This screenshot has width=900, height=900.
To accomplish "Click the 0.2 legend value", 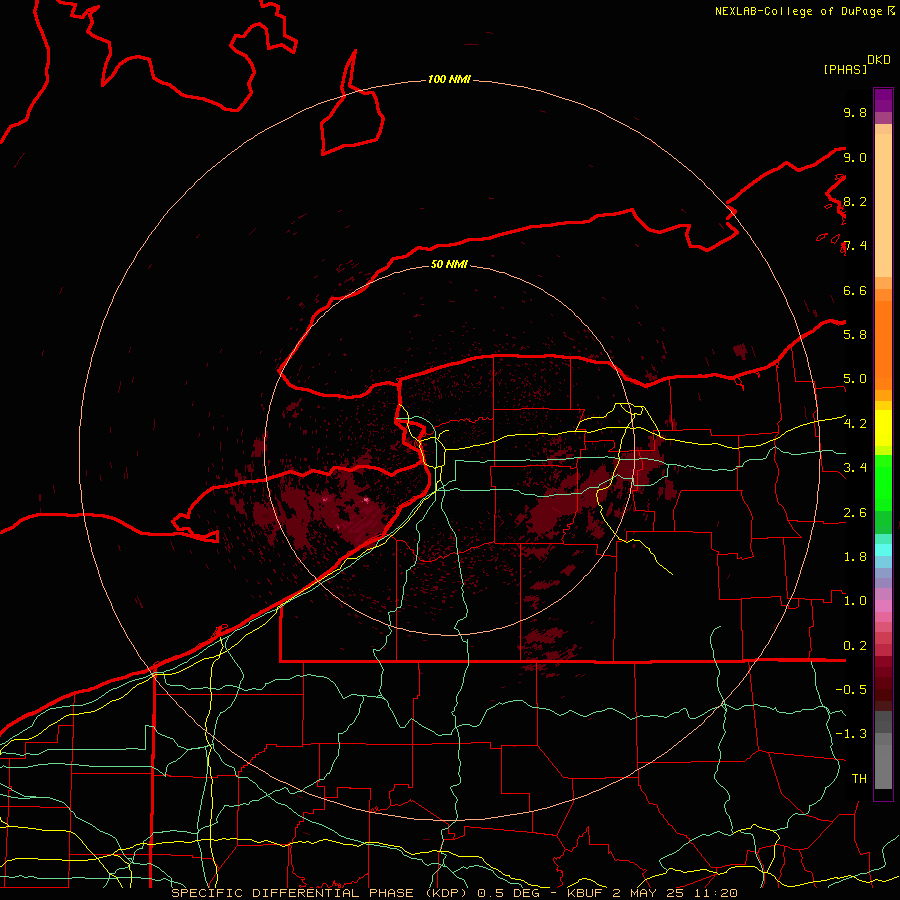I will [x=855, y=646].
